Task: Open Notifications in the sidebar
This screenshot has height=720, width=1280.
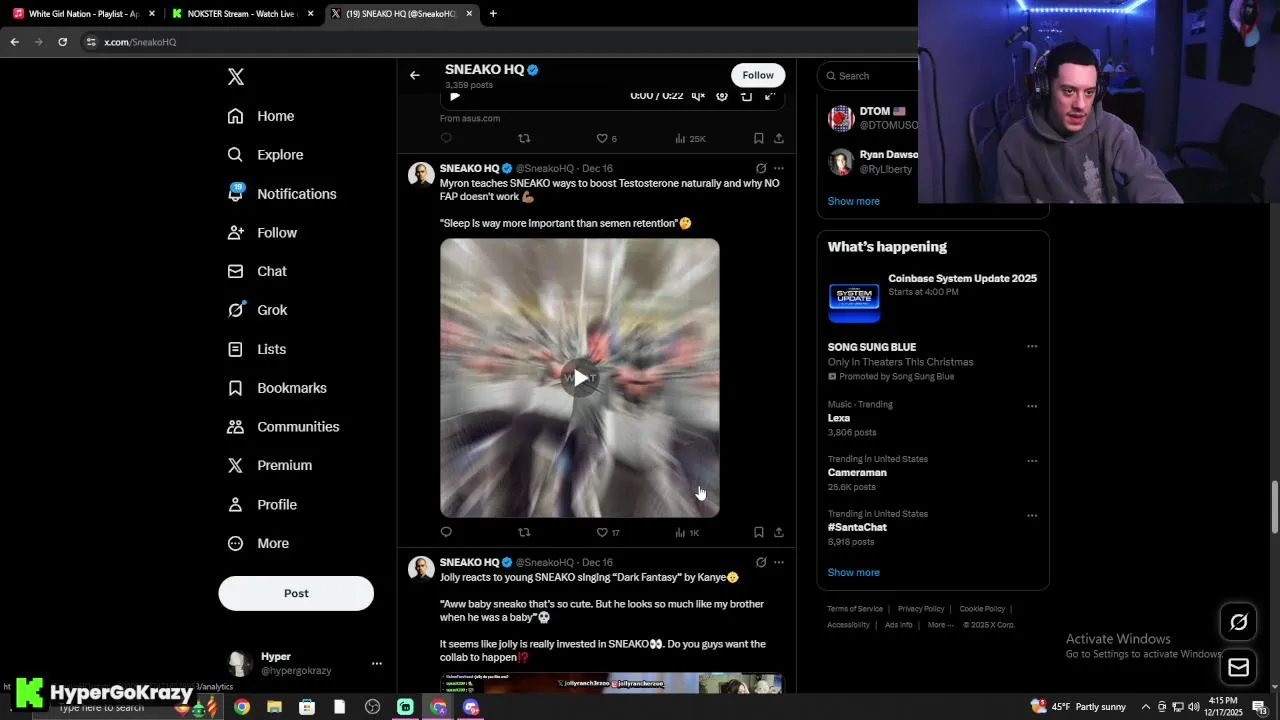Action: pyautogui.click(x=282, y=194)
